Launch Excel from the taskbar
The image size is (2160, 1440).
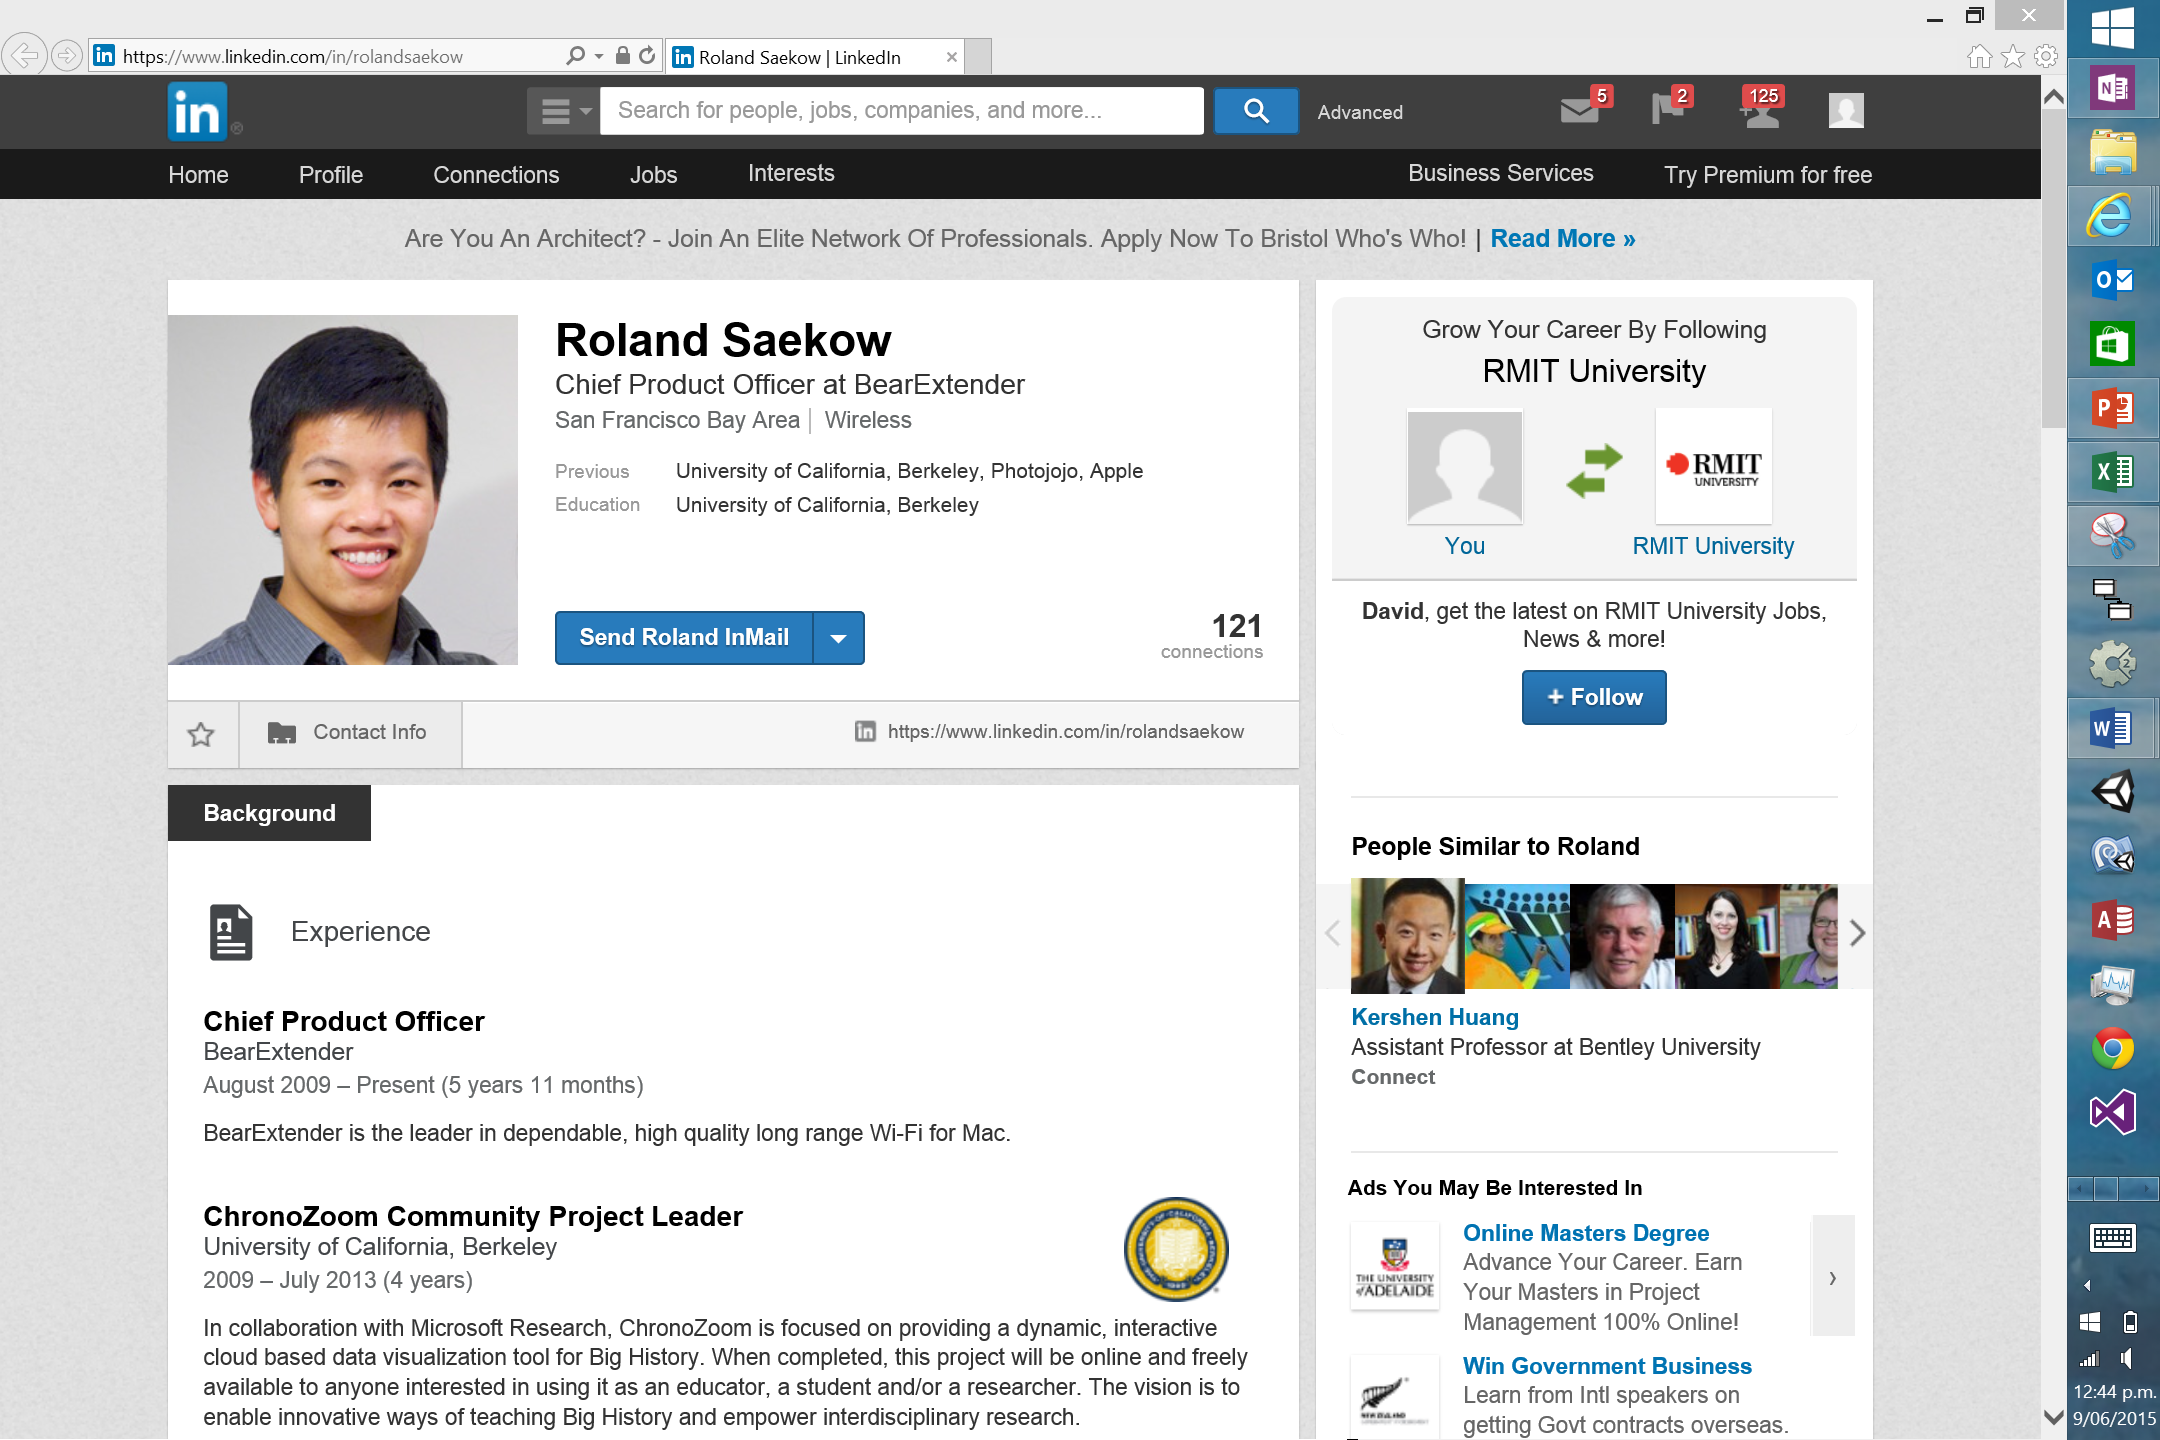[2112, 471]
